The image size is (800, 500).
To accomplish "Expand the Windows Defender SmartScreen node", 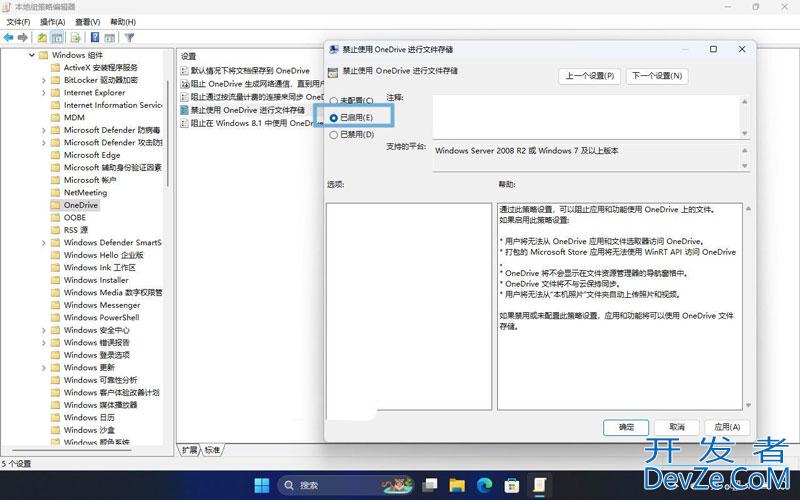I will tap(43, 243).
